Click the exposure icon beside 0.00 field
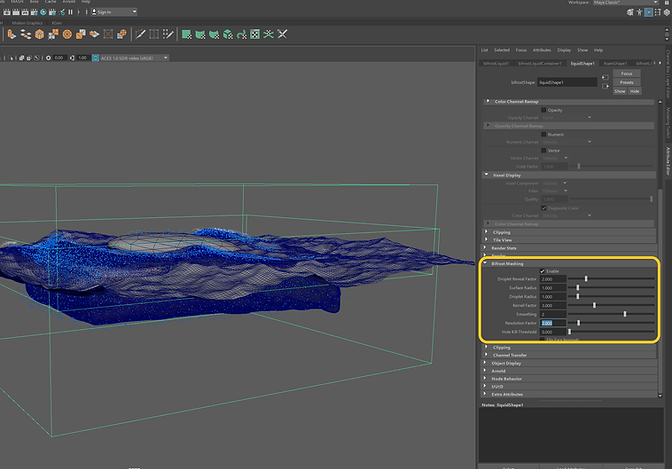672x469 pixels. (x=48, y=58)
